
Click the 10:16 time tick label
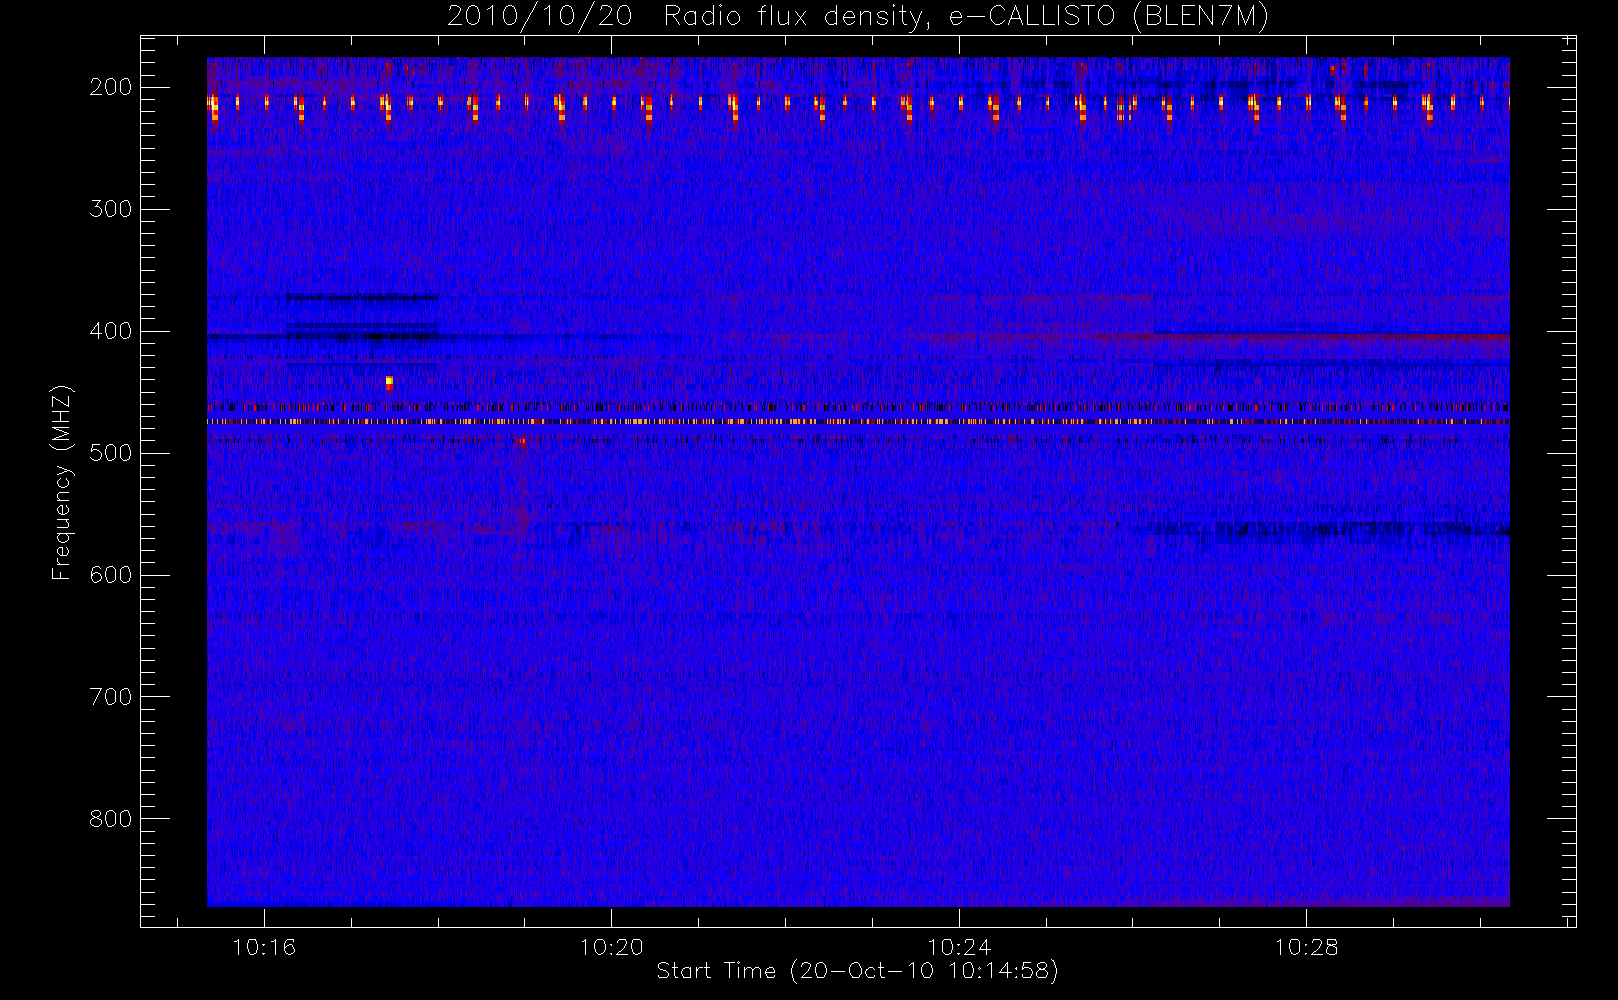264,947
